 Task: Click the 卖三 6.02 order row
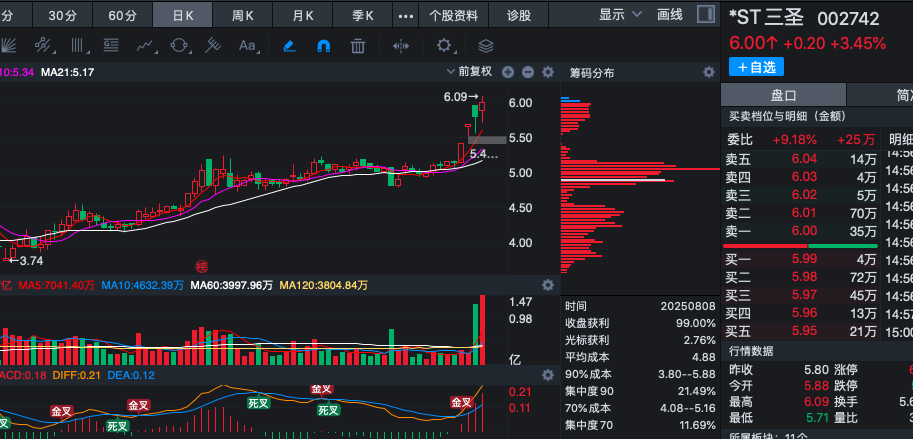801,194
